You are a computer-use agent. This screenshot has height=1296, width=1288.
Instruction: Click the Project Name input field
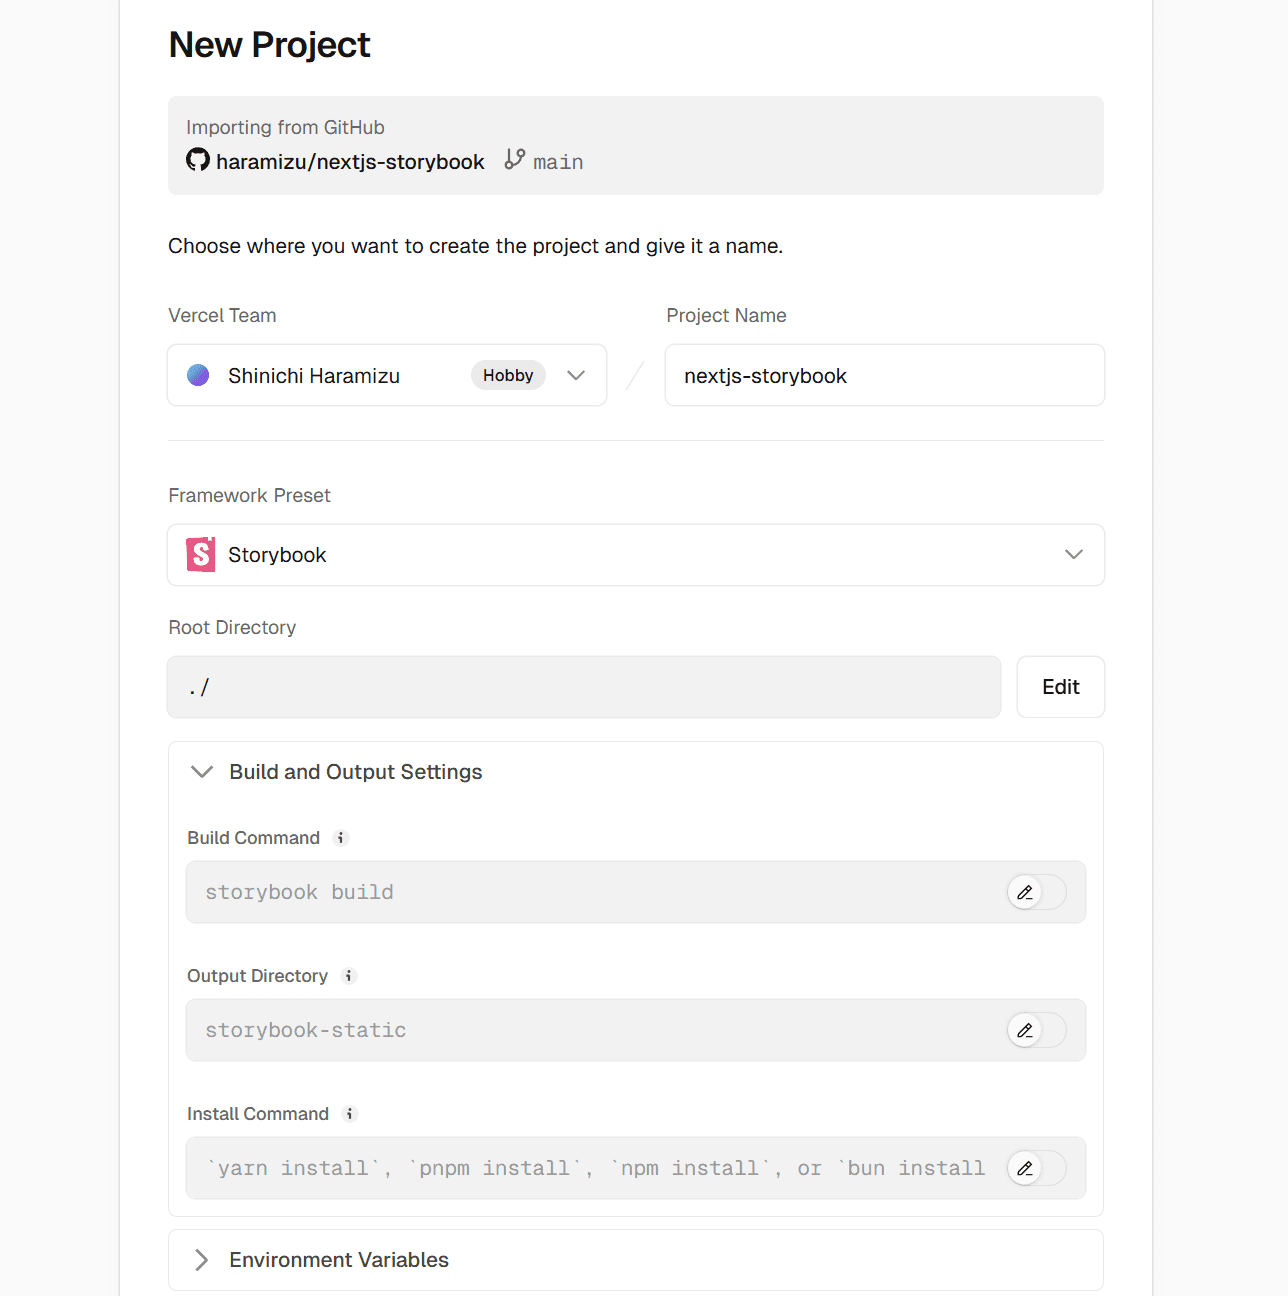tap(884, 376)
